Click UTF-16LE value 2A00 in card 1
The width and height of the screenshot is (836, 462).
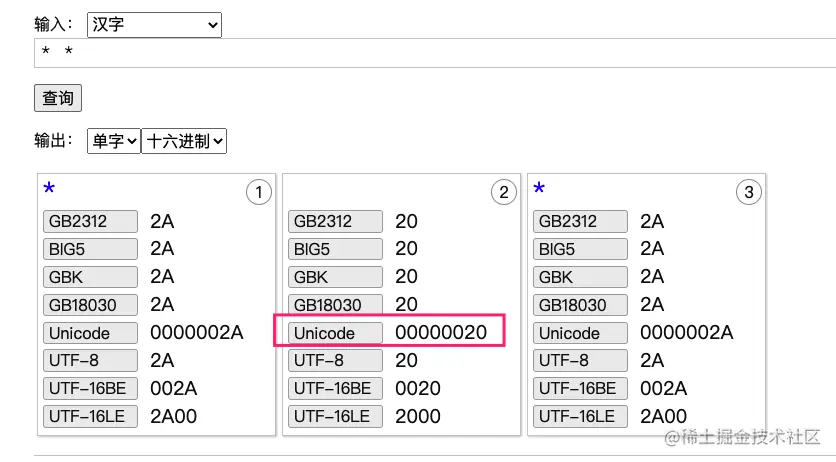click(x=173, y=416)
